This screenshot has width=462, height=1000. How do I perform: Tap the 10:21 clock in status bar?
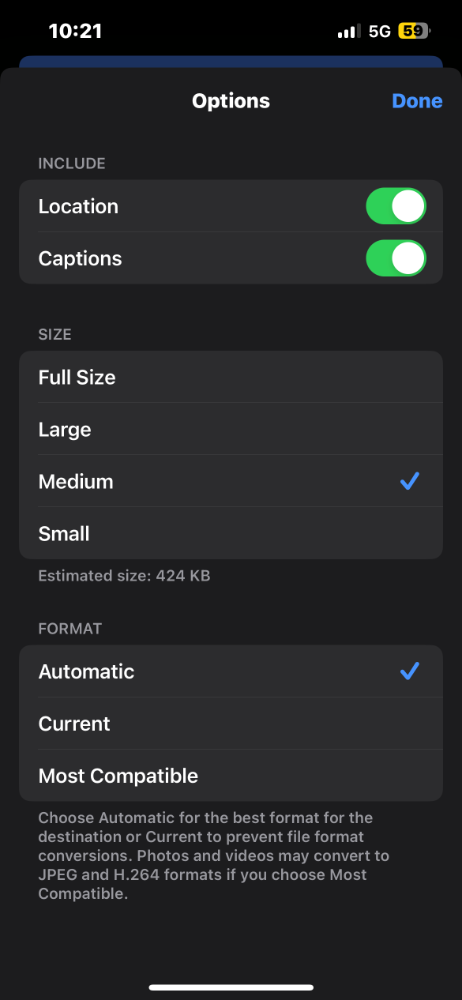coord(75,31)
